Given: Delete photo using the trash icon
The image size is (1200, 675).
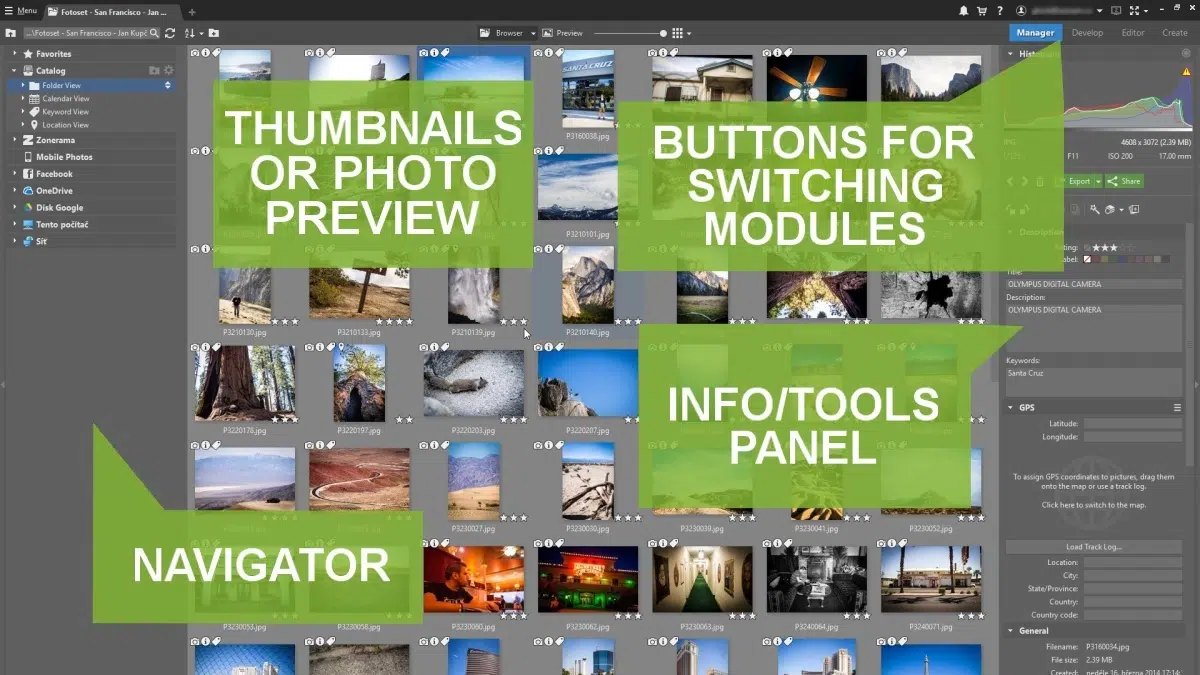Looking at the screenshot, I should (1040, 181).
